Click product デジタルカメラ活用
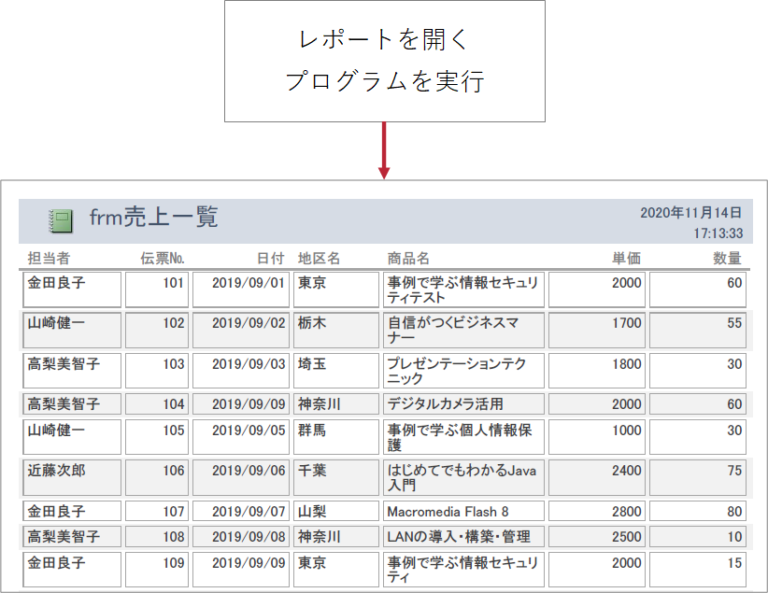Viewport: 768px width, 593px height. [x=463, y=404]
